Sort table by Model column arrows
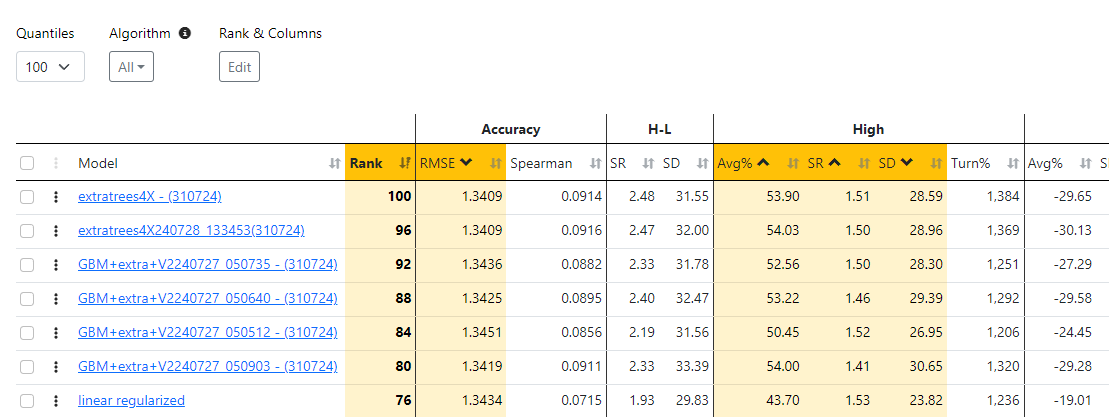The height and width of the screenshot is (417, 1109). [x=335, y=163]
